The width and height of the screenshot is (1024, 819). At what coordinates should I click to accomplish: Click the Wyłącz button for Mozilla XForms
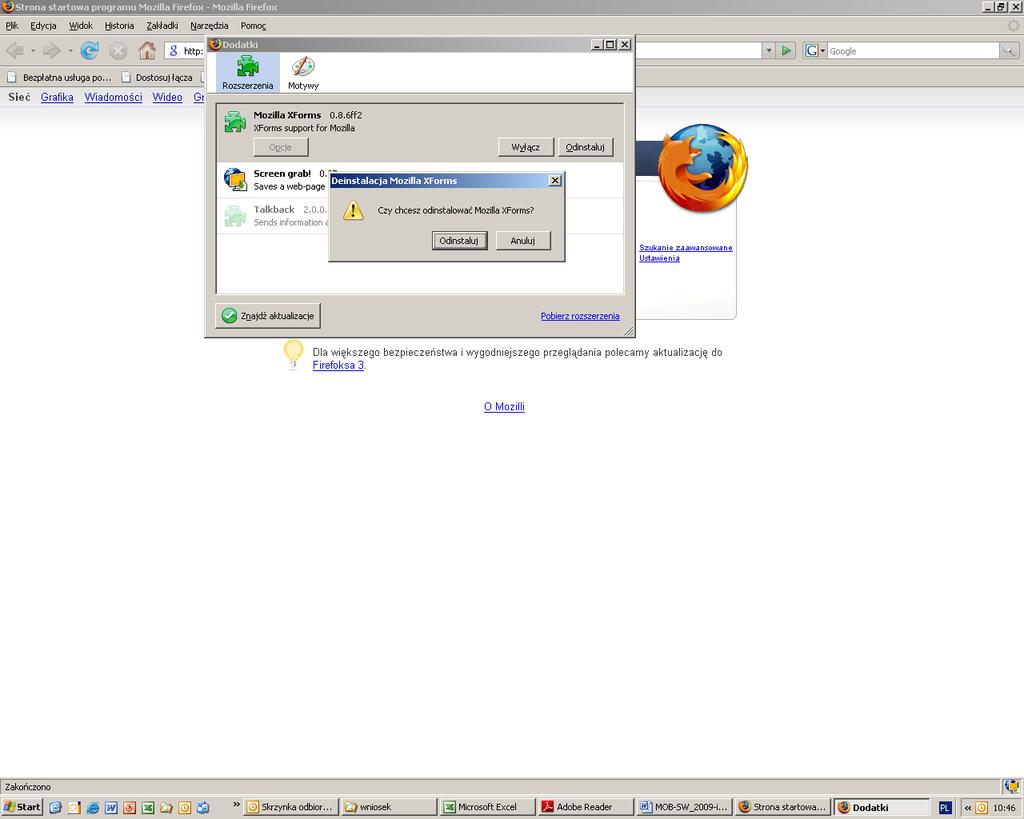(526, 147)
